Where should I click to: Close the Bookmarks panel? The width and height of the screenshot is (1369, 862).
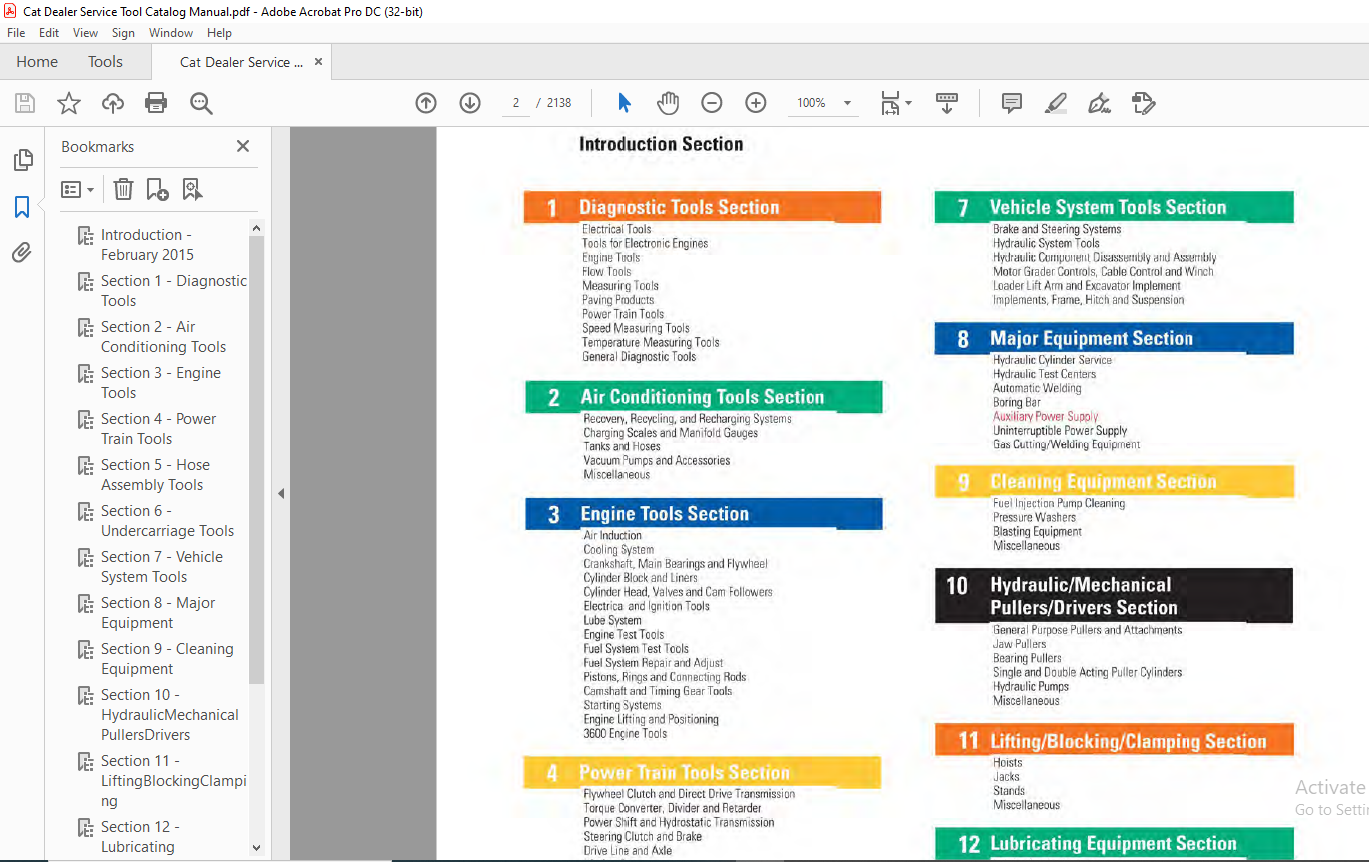coord(243,146)
